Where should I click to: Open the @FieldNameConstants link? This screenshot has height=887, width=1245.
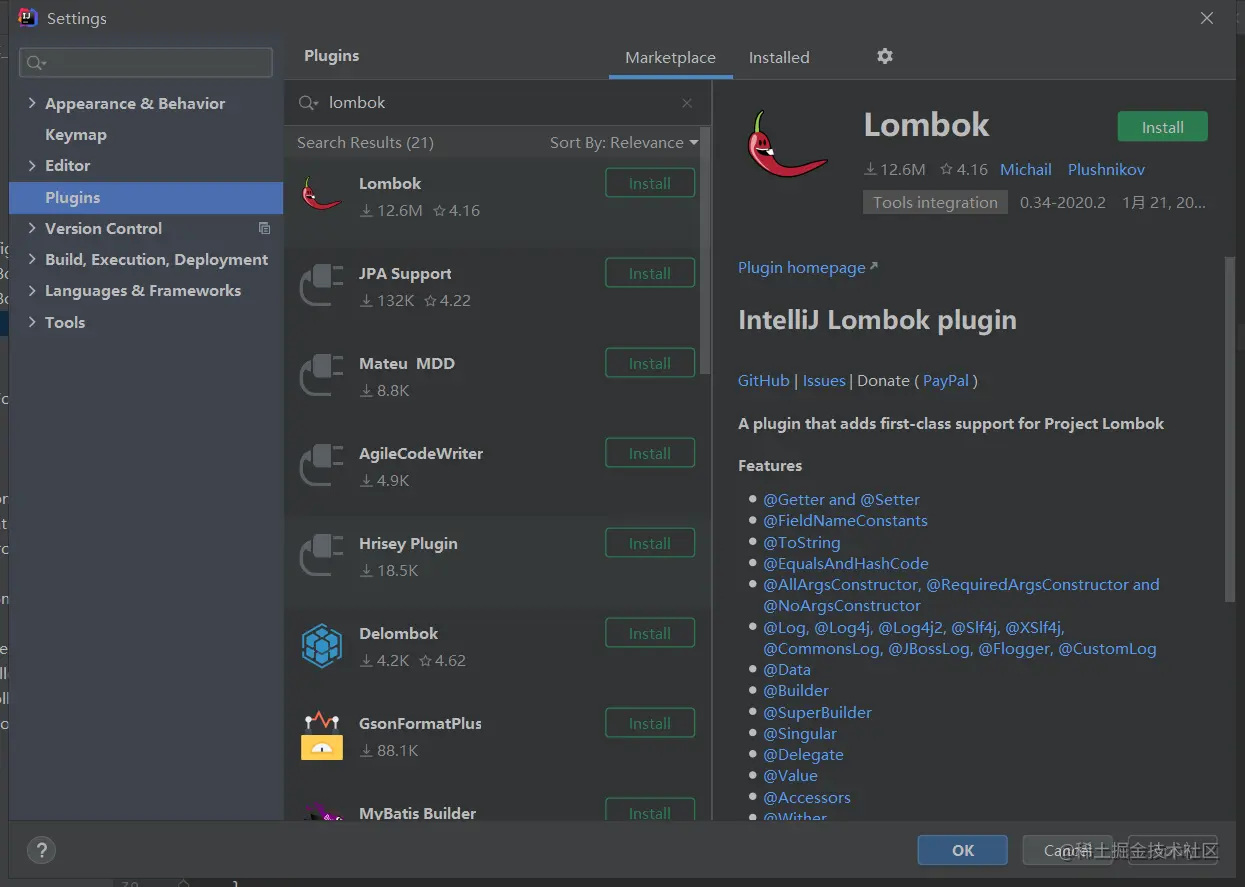click(845, 521)
